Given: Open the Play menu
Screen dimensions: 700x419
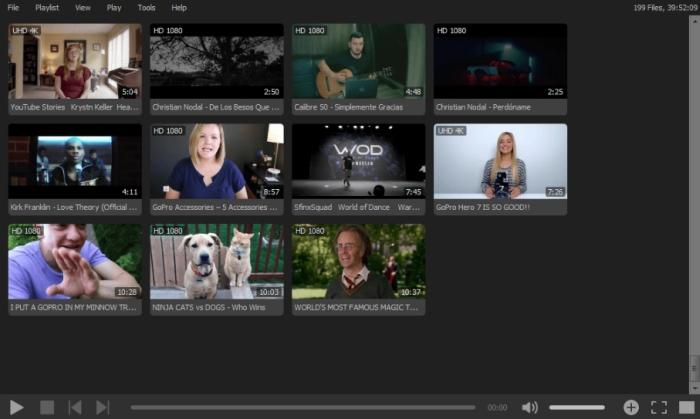Looking at the screenshot, I should click(114, 8).
